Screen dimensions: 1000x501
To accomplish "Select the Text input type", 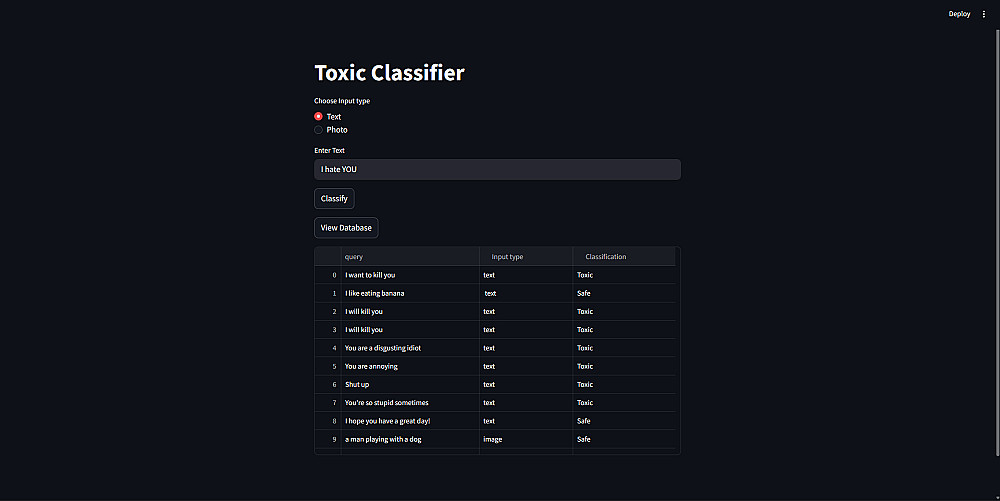I will pyautogui.click(x=319, y=117).
